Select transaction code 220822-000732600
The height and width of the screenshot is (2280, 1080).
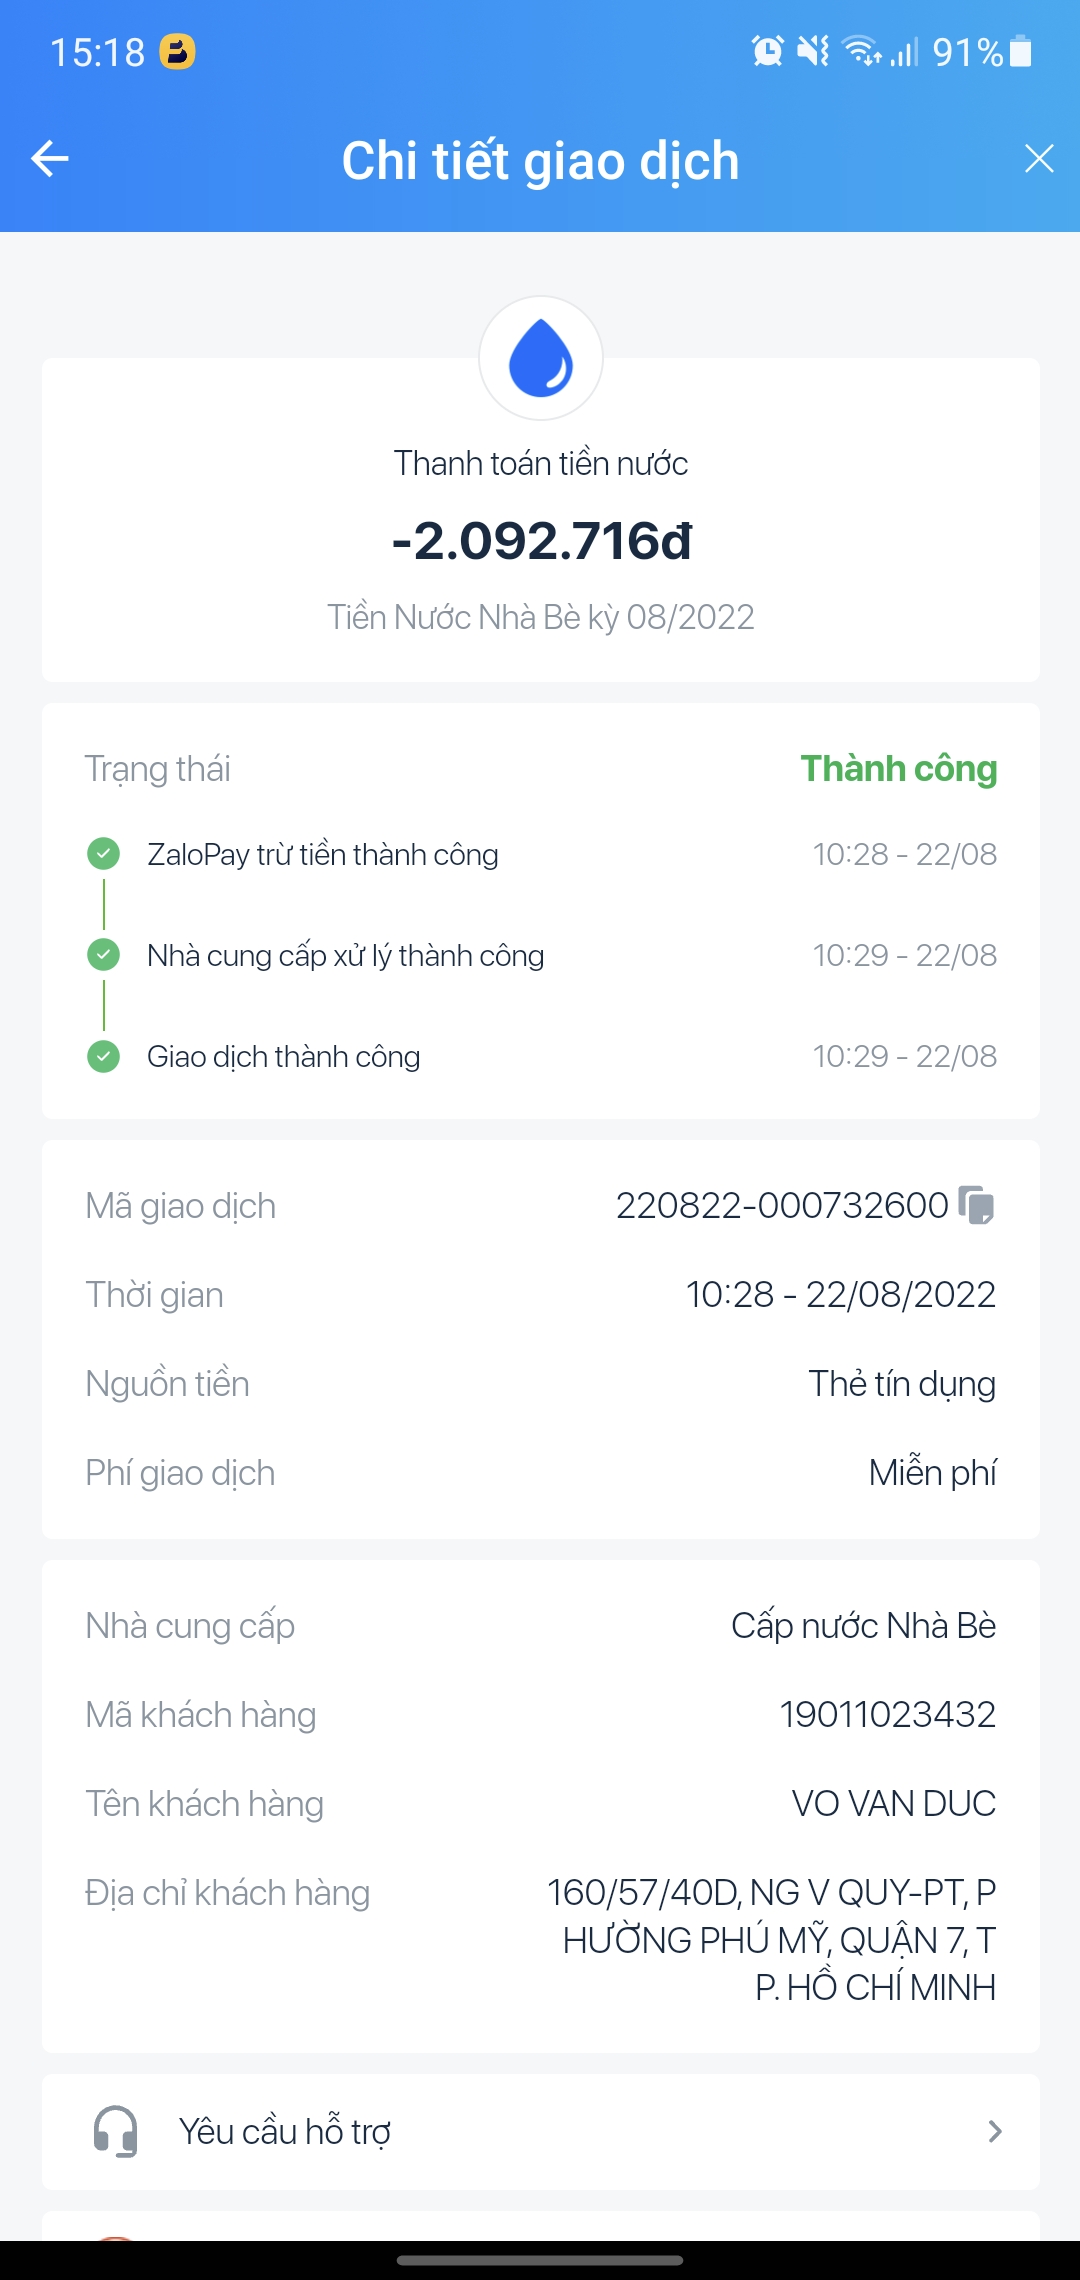pos(781,1205)
